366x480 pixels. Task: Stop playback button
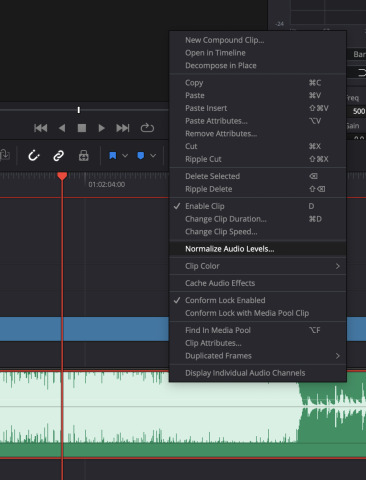pyautogui.click(x=82, y=128)
